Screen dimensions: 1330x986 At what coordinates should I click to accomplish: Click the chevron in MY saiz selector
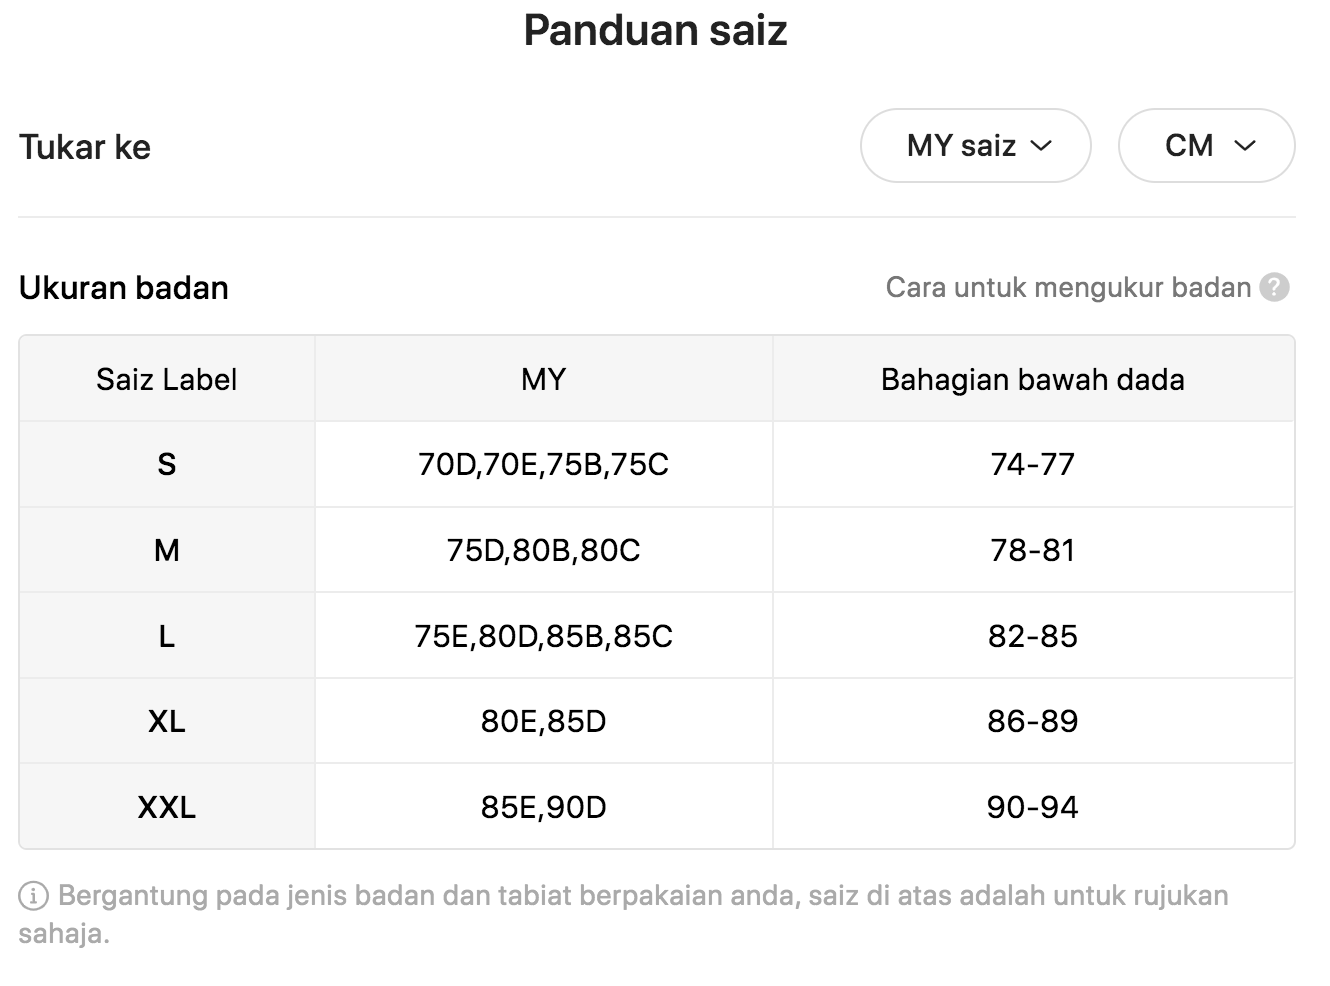1041,146
